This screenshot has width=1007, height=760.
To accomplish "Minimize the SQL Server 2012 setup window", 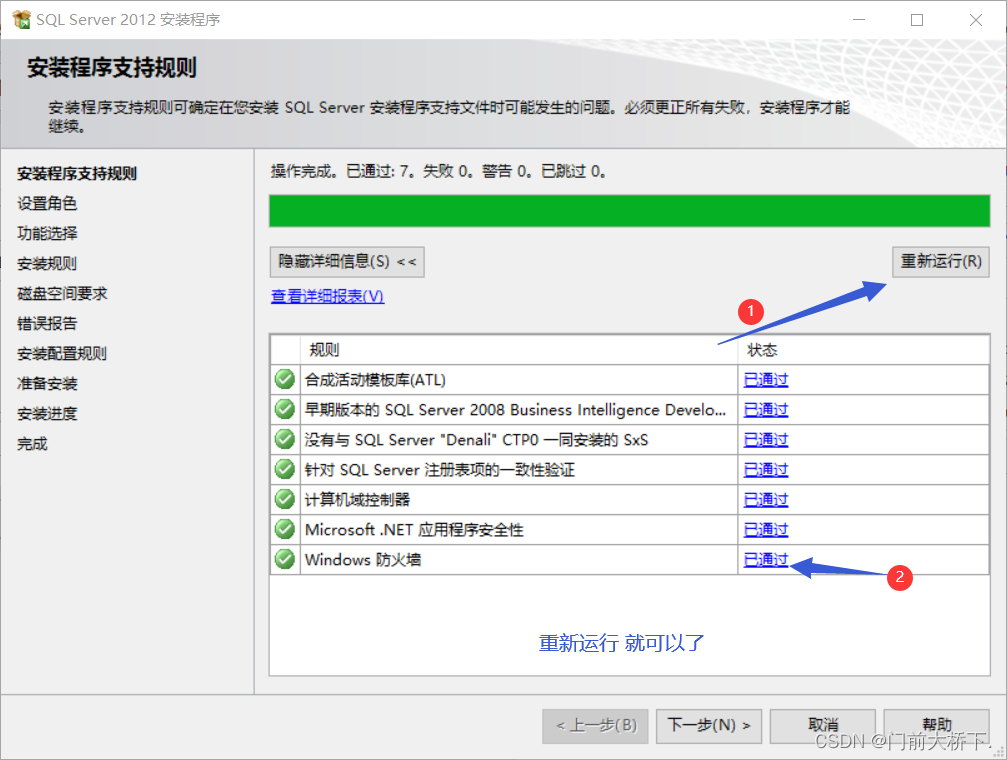I will (x=859, y=20).
